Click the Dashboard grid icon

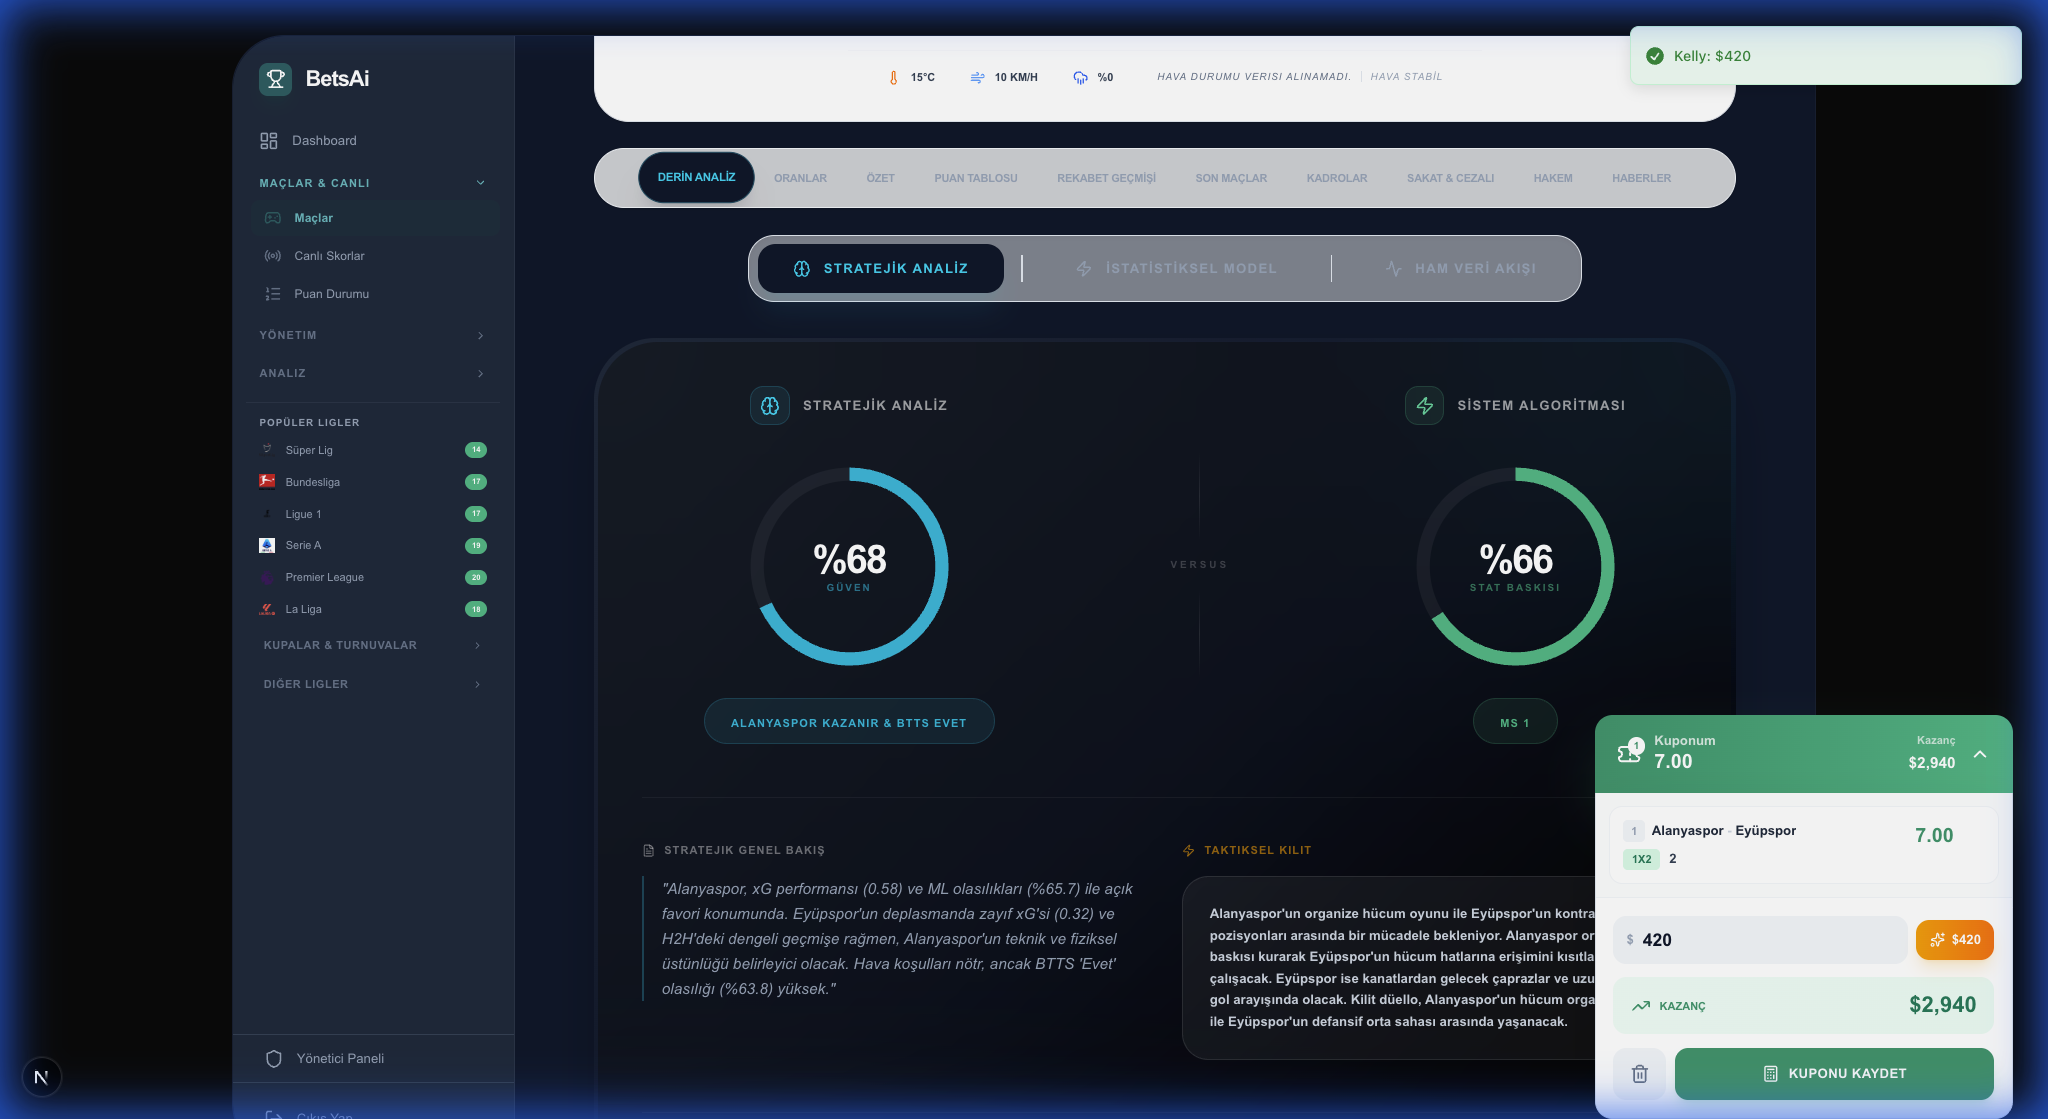[x=268, y=141]
